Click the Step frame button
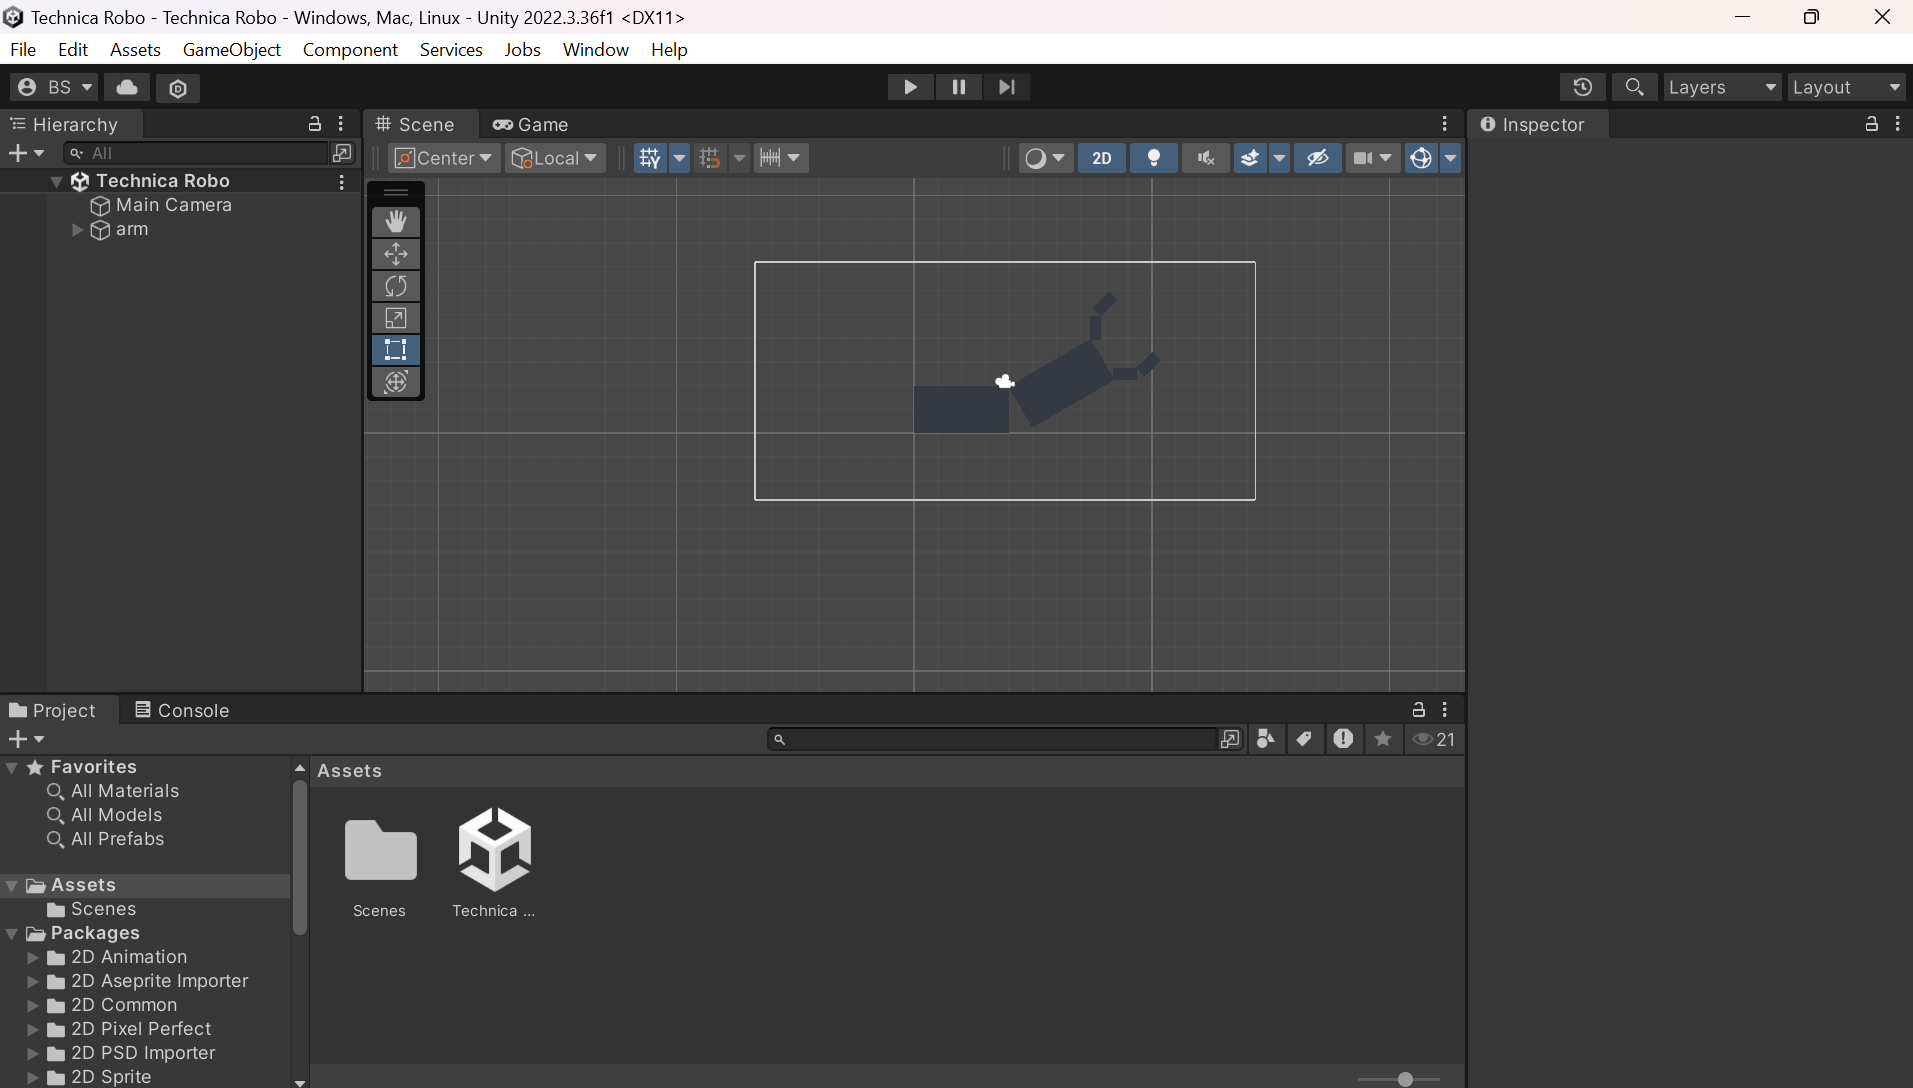This screenshot has height=1088, width=1913. [1006, 87]
